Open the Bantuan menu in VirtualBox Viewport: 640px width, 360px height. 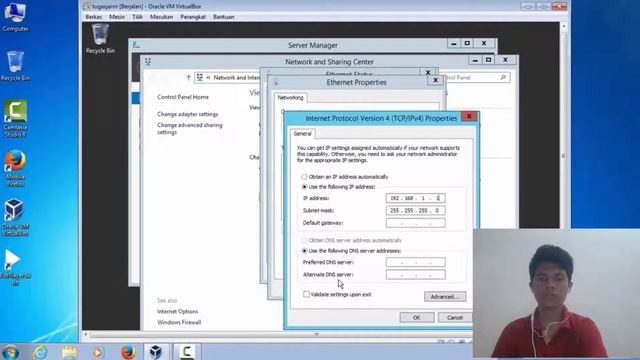pos(223,17)
